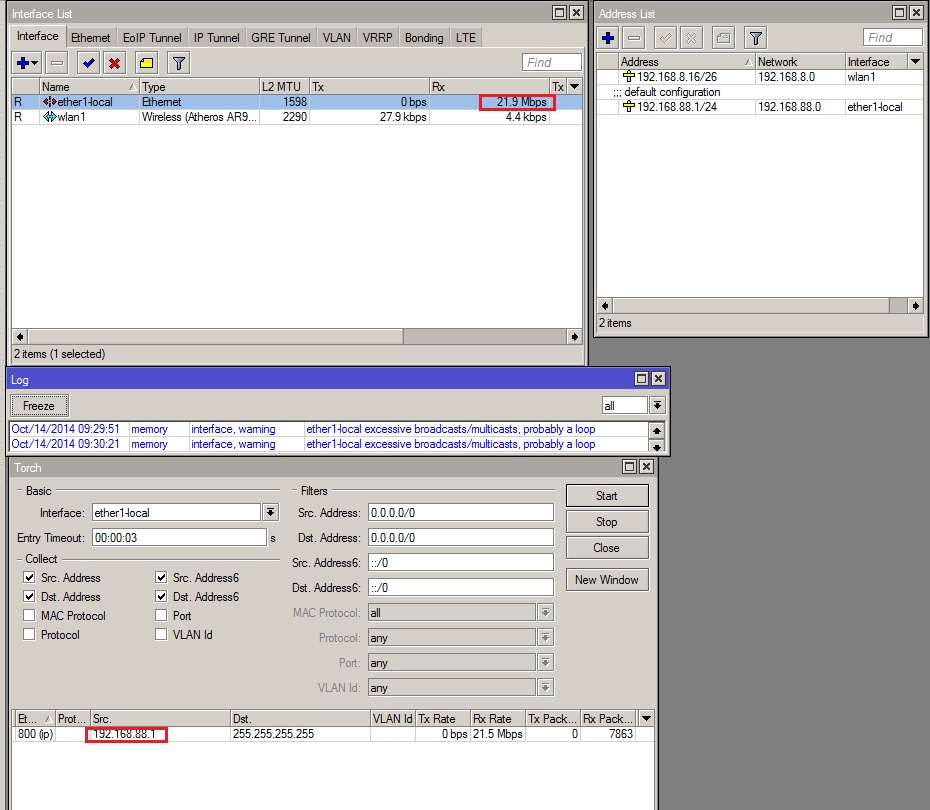
Task: Switch to the VRRP tab
Action: pyautogui.click(x=378, y=38)
